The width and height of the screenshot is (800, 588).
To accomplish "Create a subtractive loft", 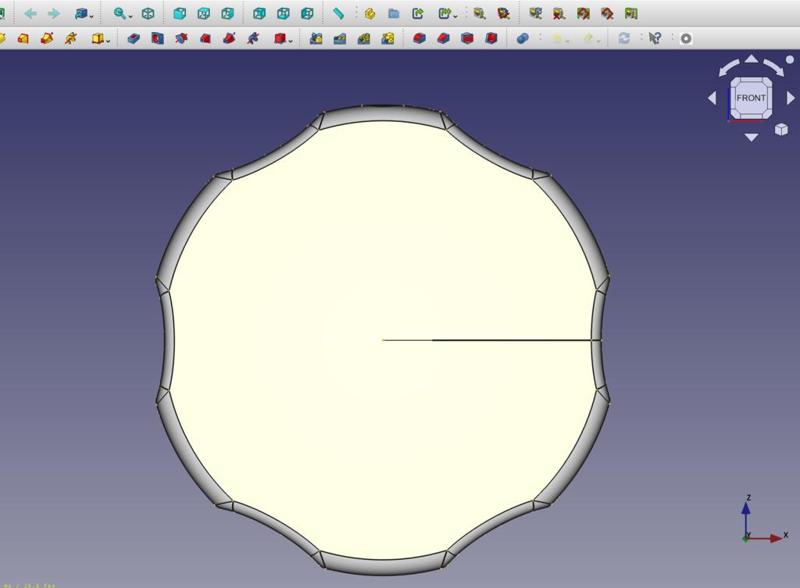I will click(206, 38).
